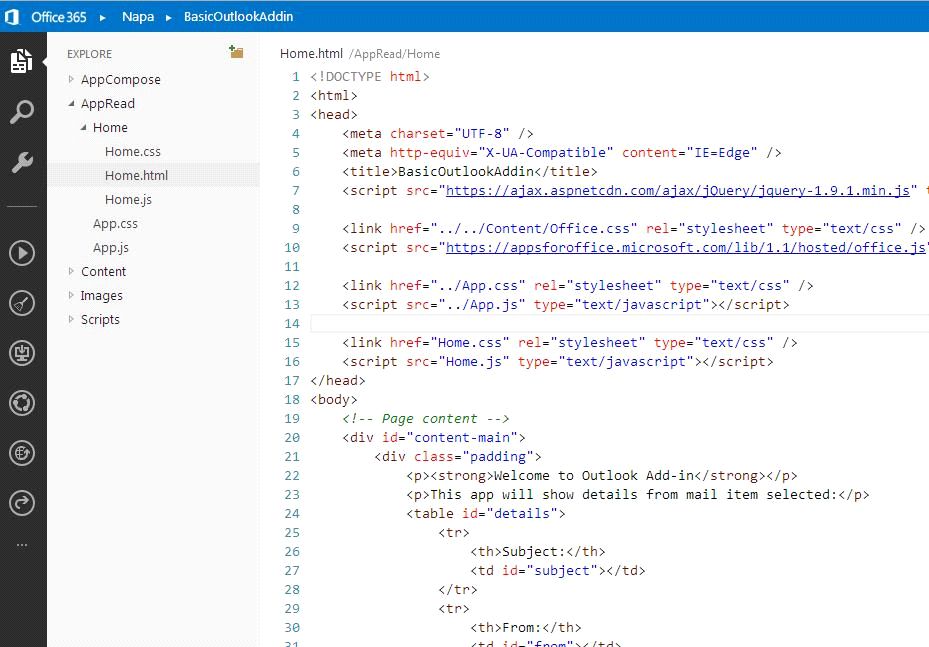Open the jquery-1.9.1.min.js URL link

click(x=678, y=191)
